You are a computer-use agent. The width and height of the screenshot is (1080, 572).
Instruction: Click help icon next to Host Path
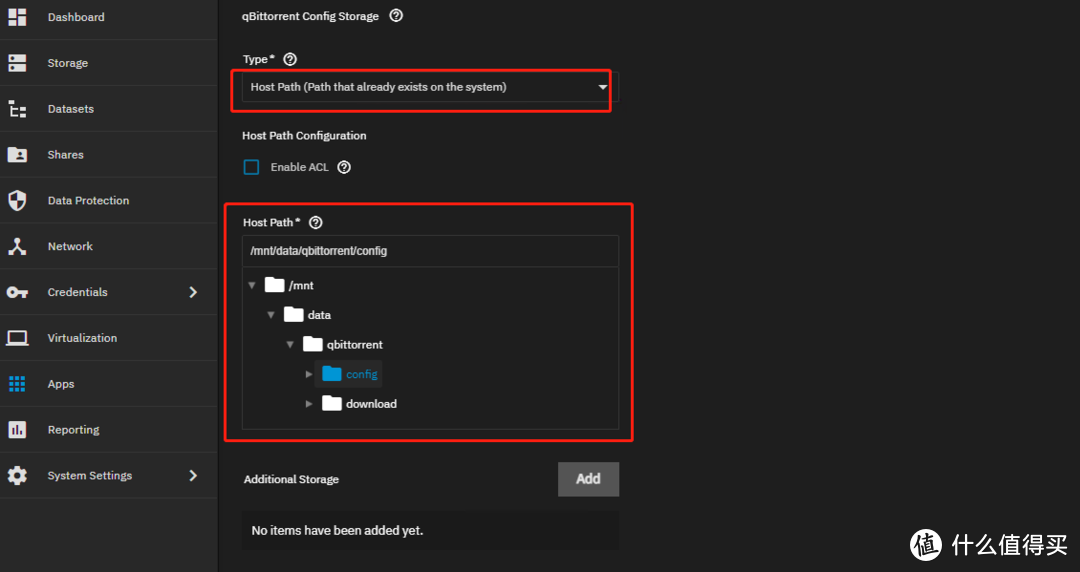[x=316, y=223]
